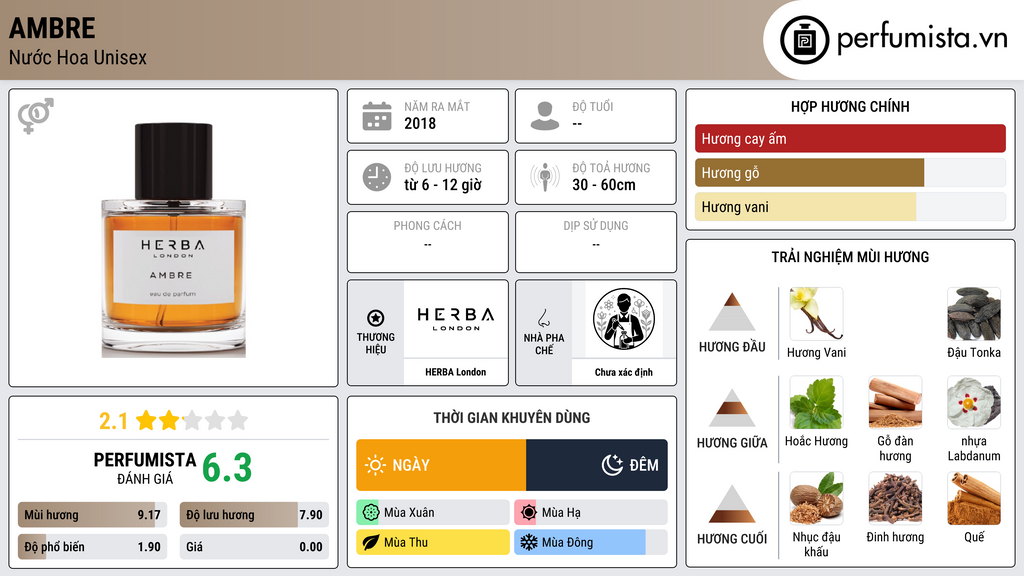Click the leaf icon for Mùa Thu

tap(370, 542)
